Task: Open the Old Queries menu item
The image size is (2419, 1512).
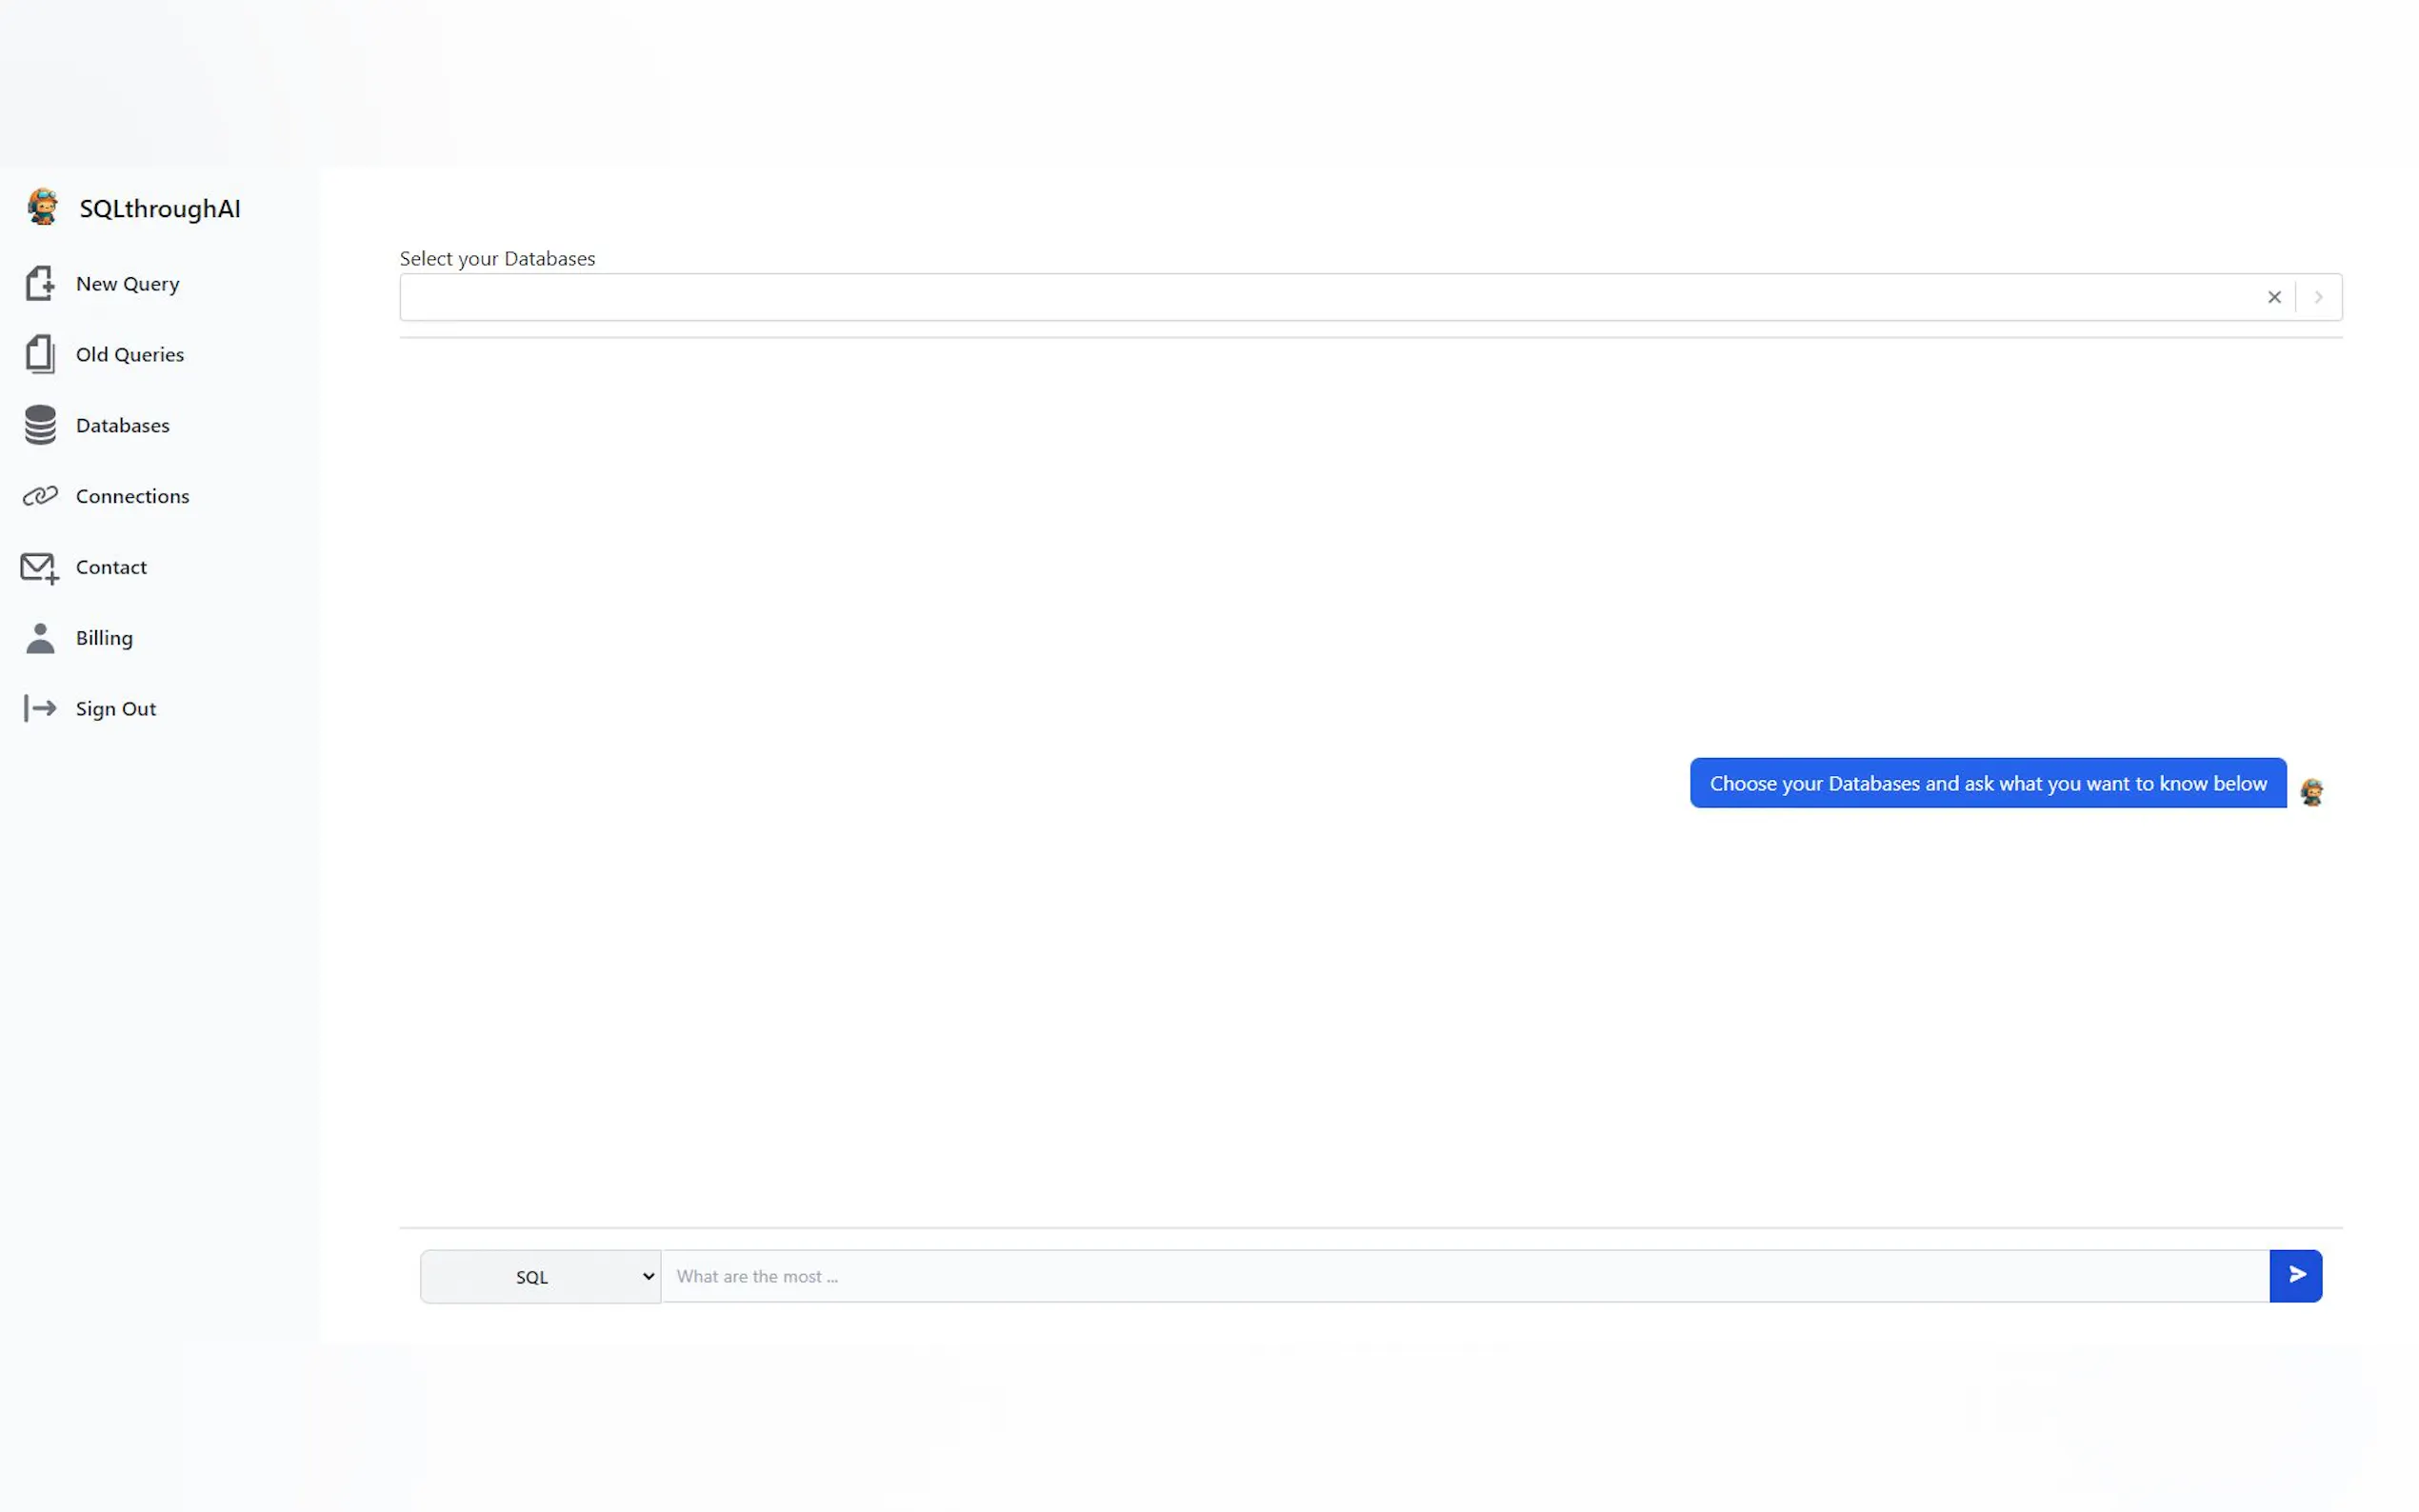Action: click(130, 354)
